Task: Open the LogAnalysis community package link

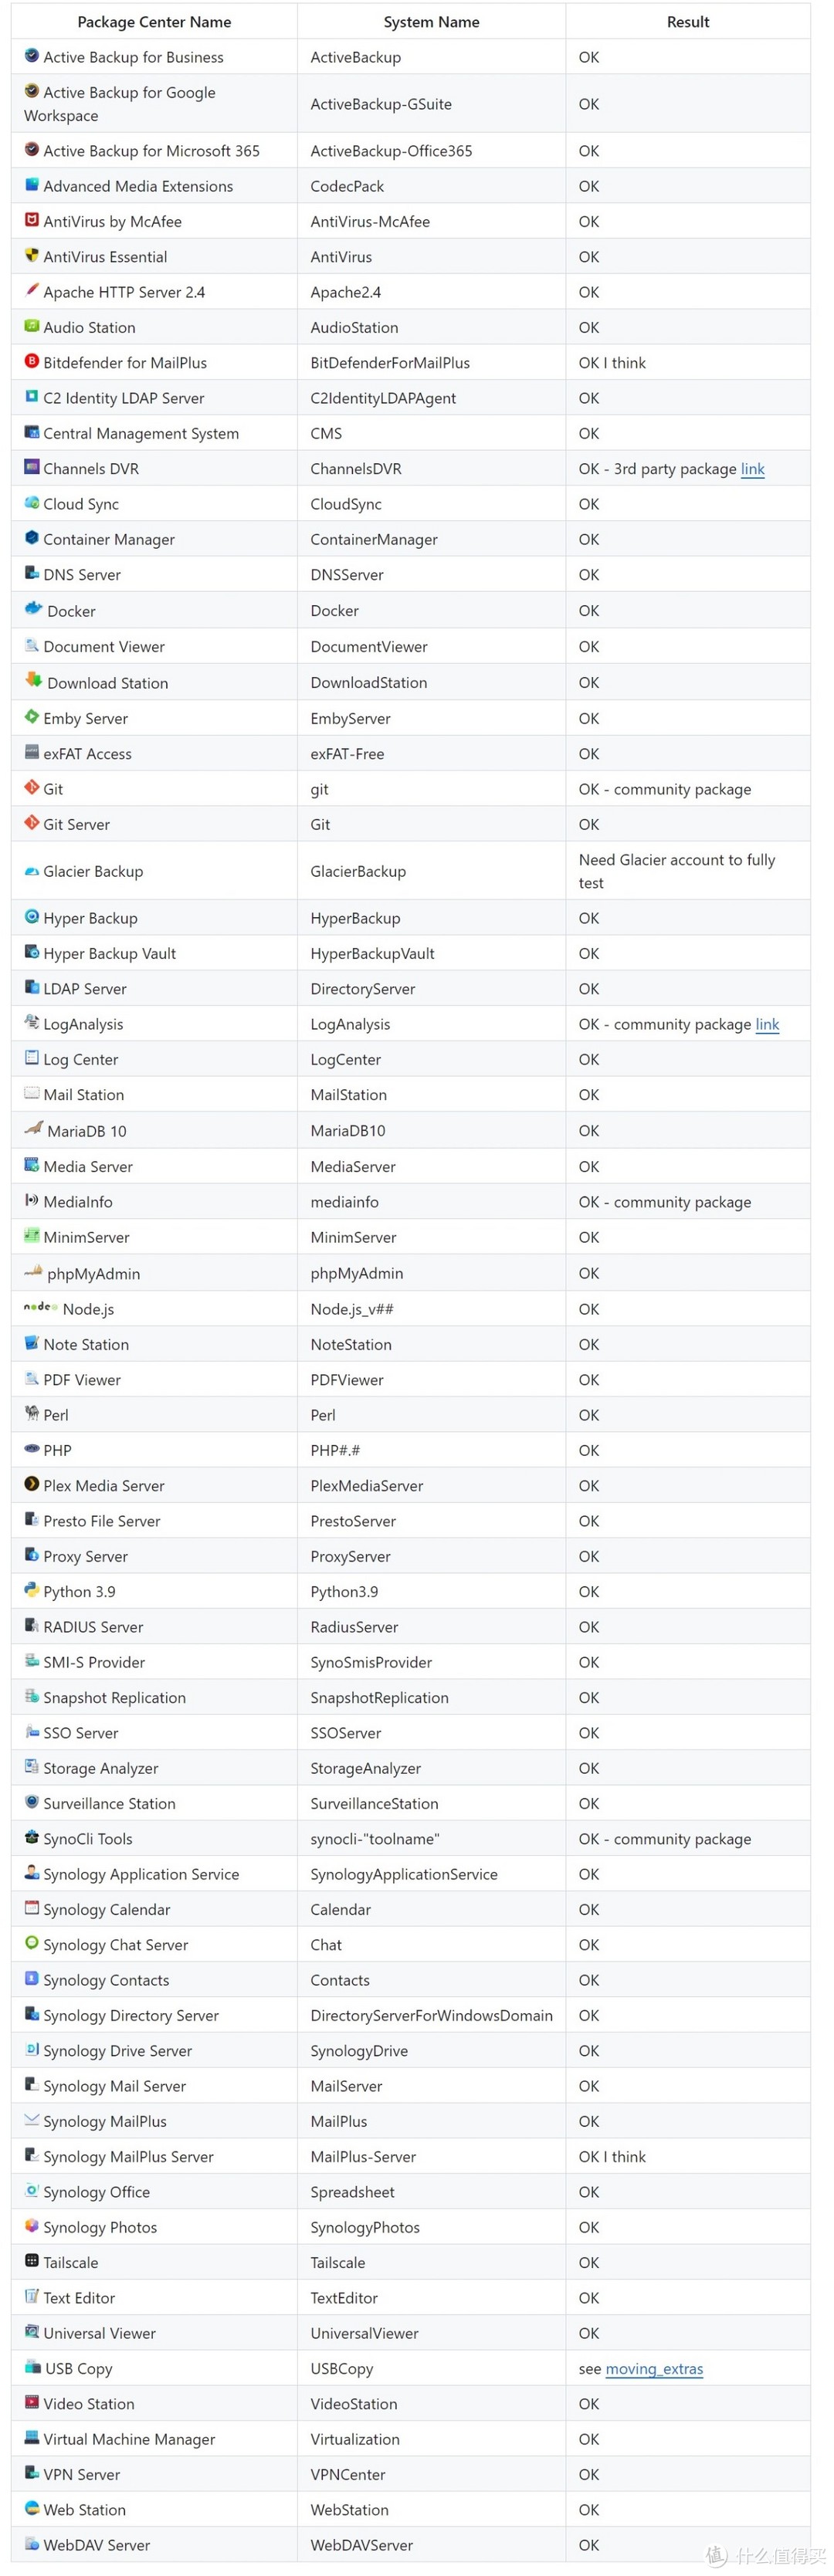Action: point(767,1024)
